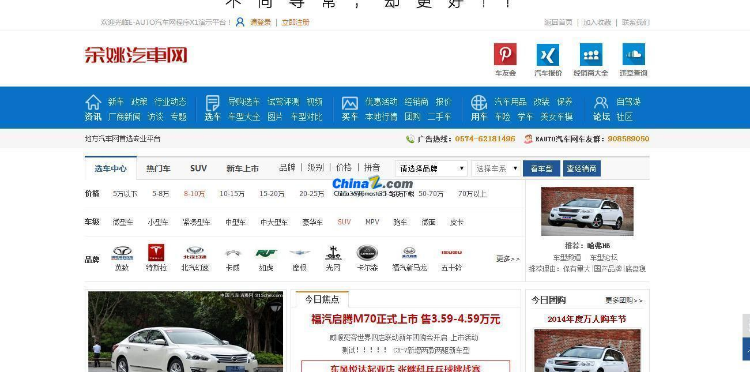Click the 联系我们 link in the top bar
Viewport: 750px width, 372px height.
(636, 22)
